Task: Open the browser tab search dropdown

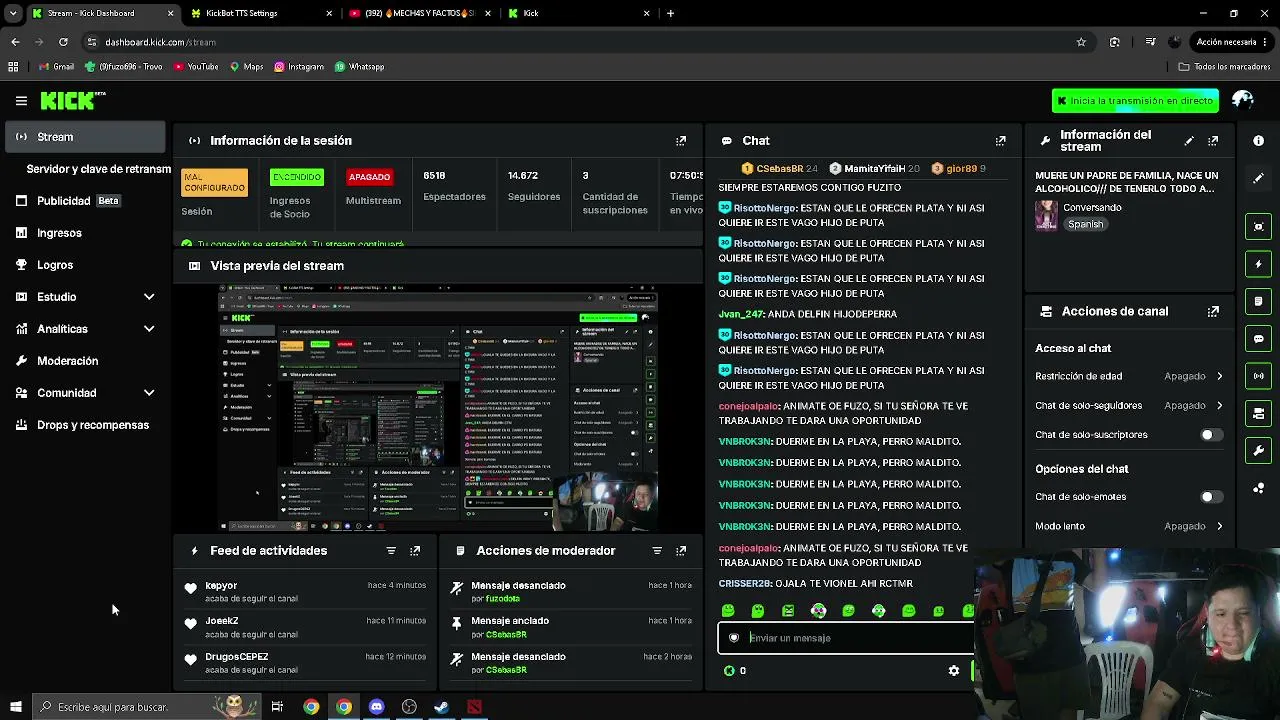Action: click(x=13, y=13)
